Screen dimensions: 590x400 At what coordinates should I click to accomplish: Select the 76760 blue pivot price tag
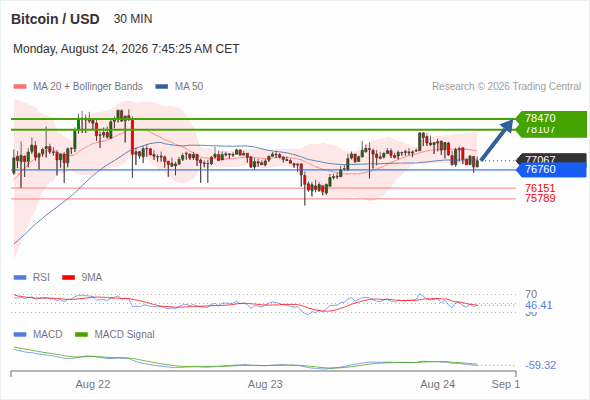click(551, 169)
